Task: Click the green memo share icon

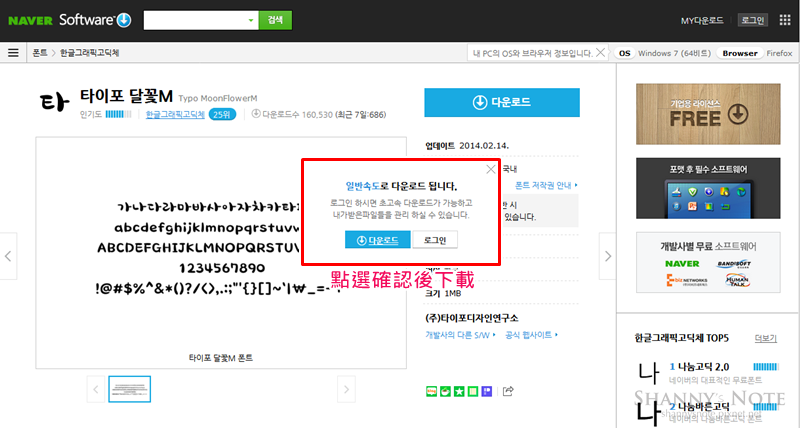Action: point(473,391)
